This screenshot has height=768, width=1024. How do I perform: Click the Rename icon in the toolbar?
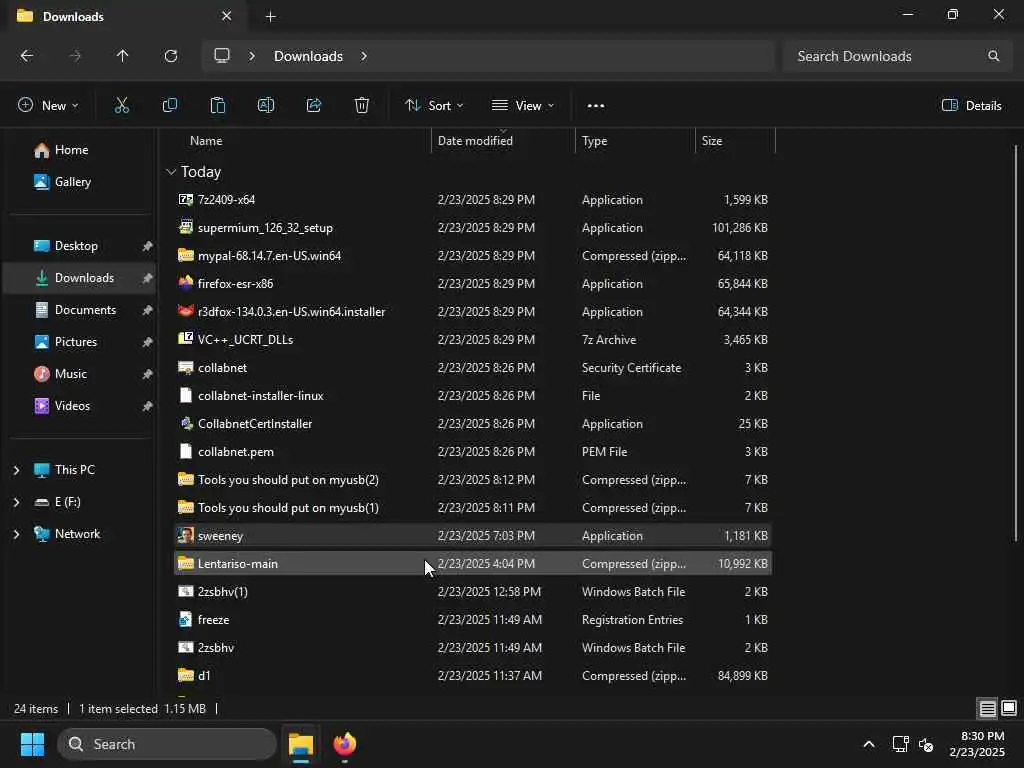click(266, 105)
